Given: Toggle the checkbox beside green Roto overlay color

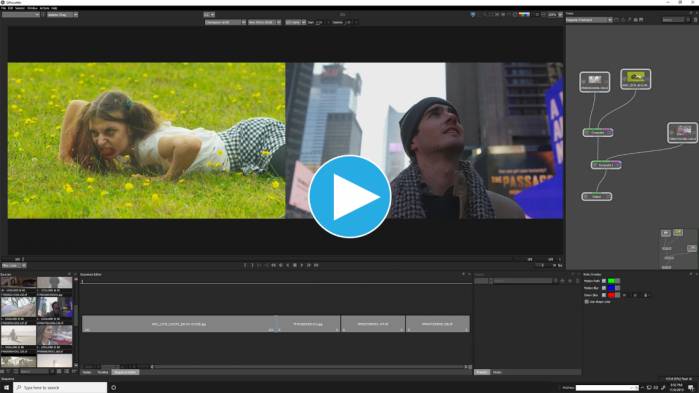Looking at the screenshot, I should [x=604, y=281].
